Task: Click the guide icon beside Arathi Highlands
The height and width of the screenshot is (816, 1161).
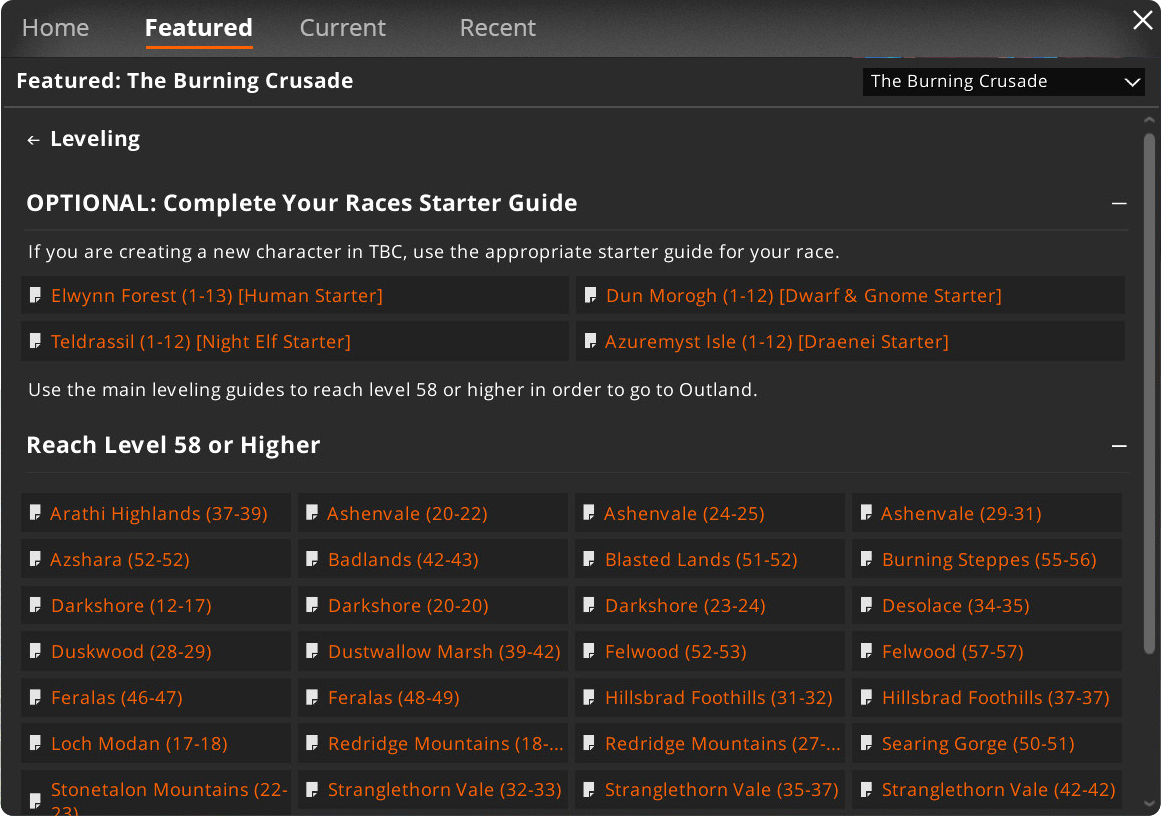Action: [x=36, y=513]
